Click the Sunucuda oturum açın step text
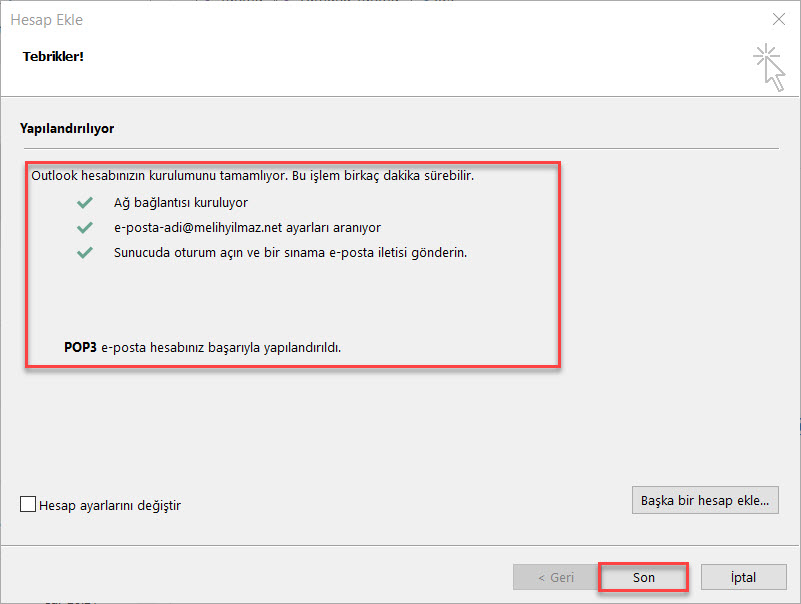Viewport: 801px width, 604px height. click(x=290, y=253)
